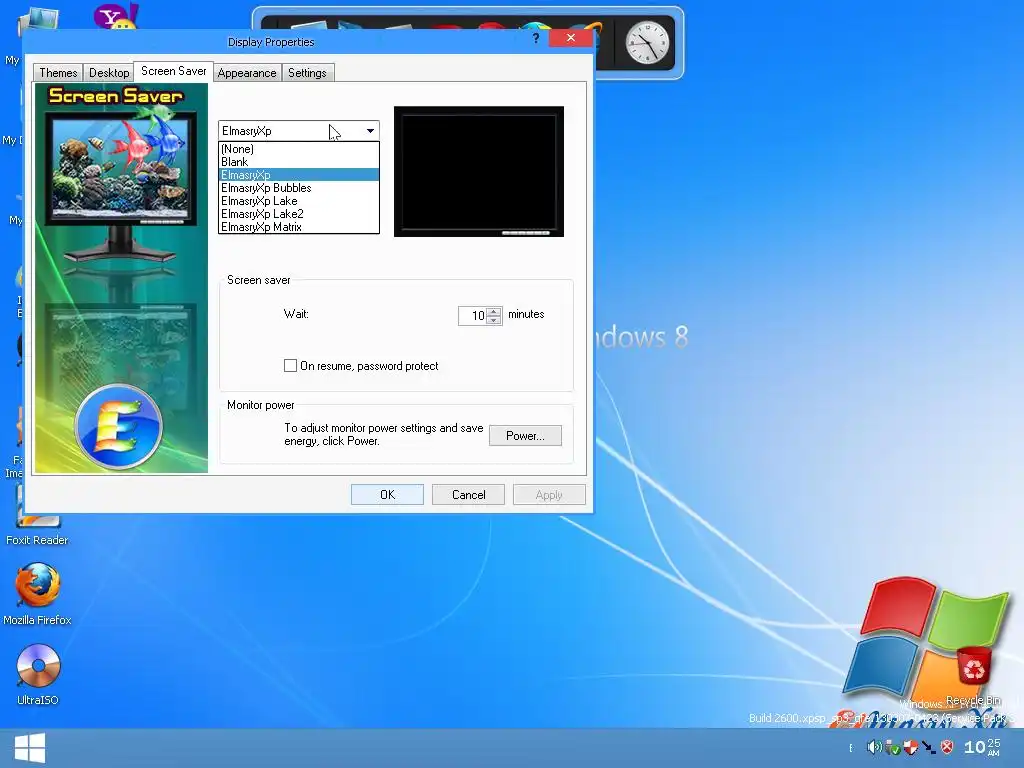This screenshot has width=1024, height=768.
Task: Open the Recycle Bin on desktop
Action: pyautogui.click(x=973, y=675)
